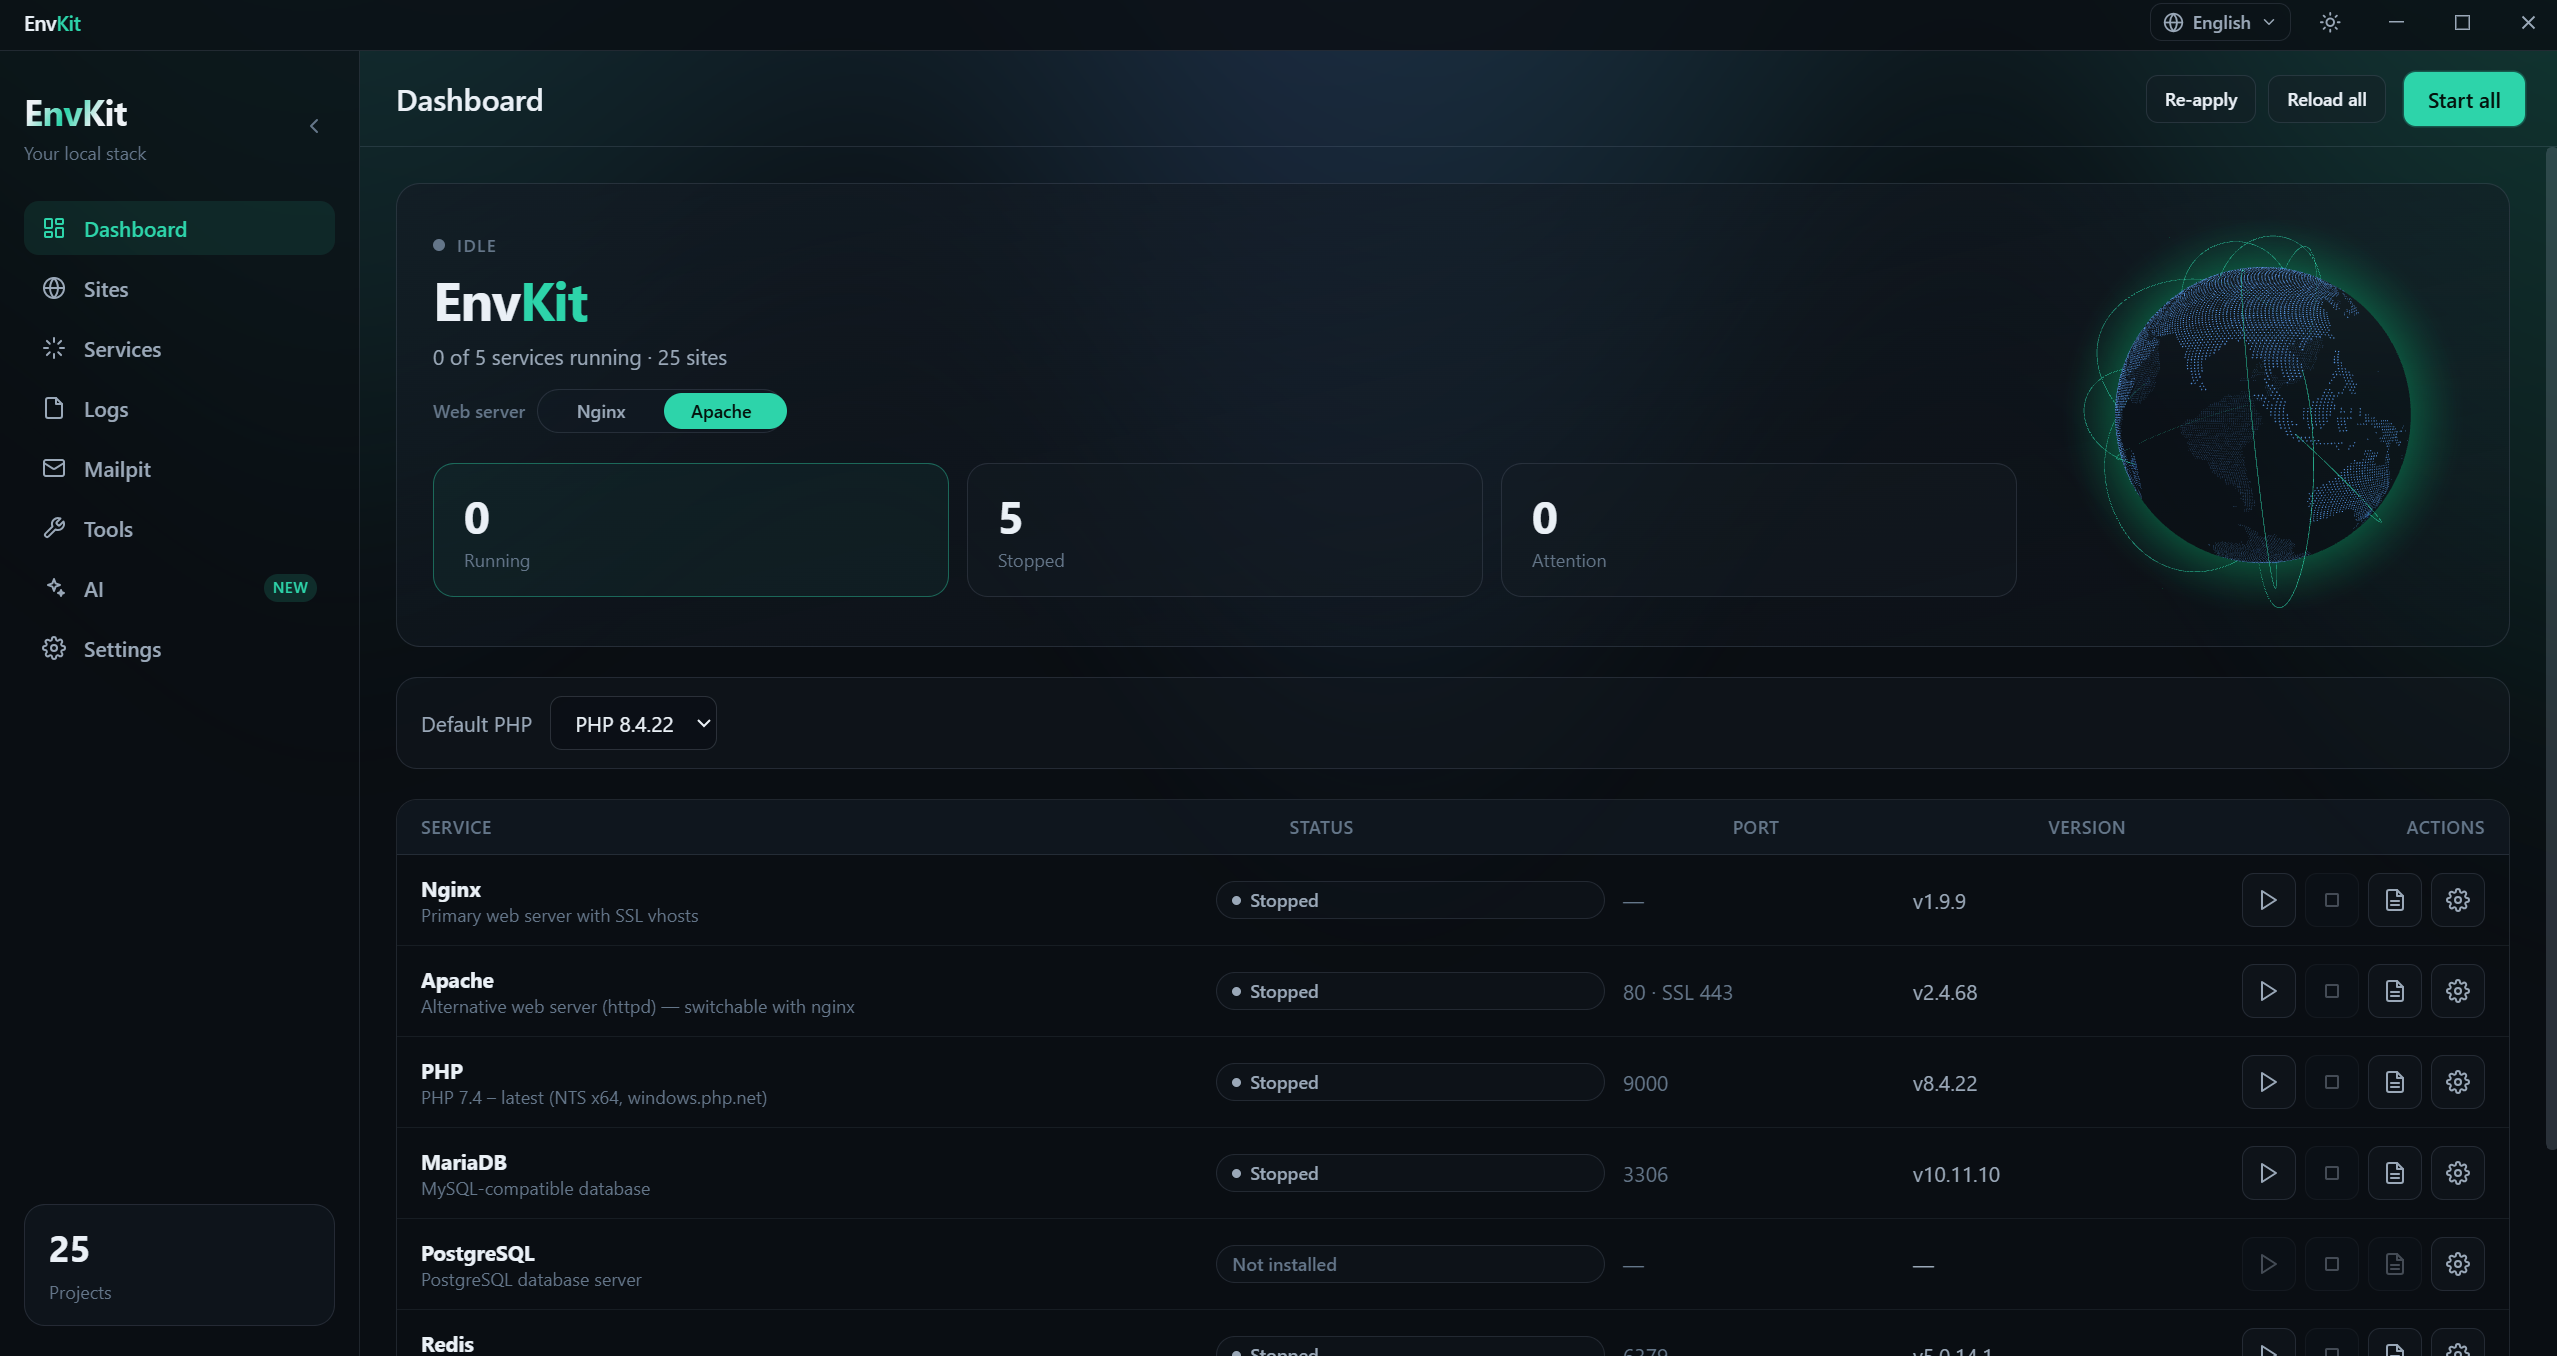Open PHP settings gear icon
This screenshot has height=1356, width=2557.
2457,1082
